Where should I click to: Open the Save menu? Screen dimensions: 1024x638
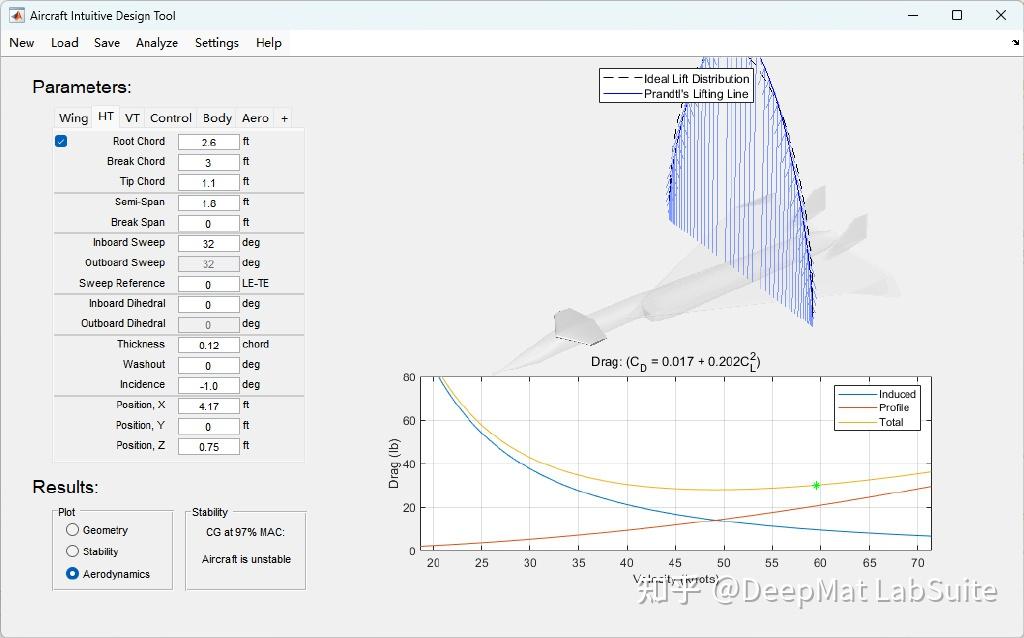coord(106,42)
